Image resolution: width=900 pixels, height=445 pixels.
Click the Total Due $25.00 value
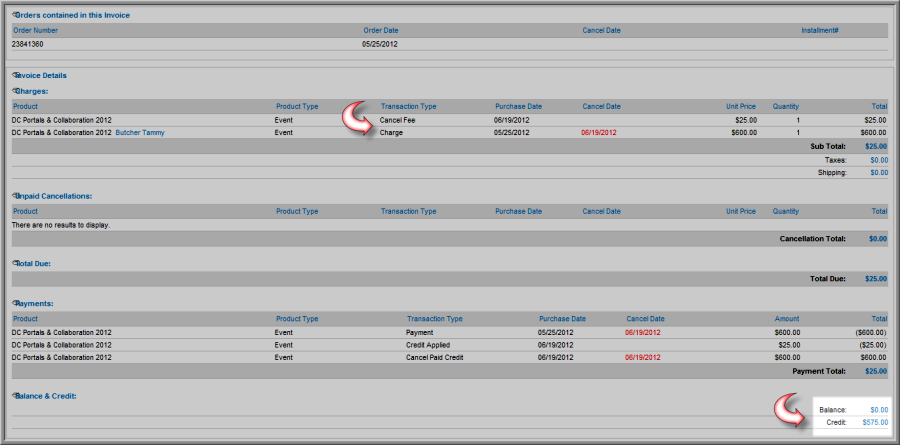point(876,279)
